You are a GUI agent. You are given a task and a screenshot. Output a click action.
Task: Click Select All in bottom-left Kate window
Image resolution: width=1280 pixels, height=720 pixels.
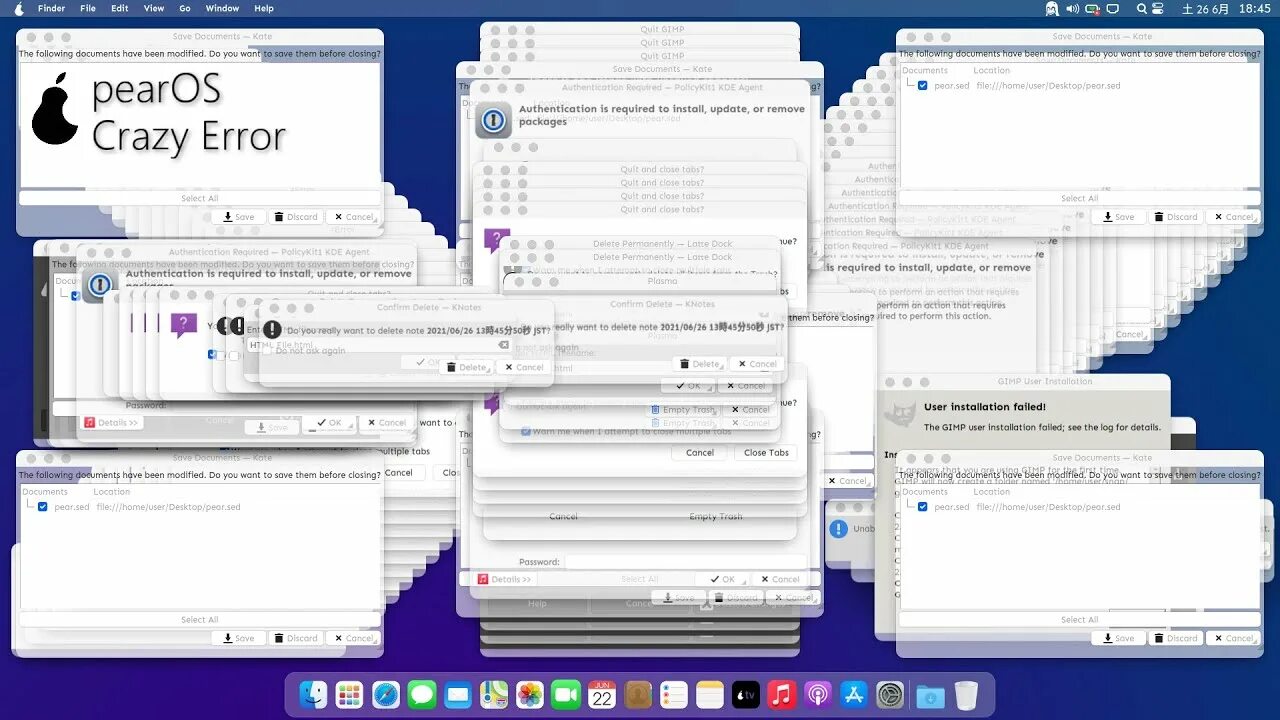coord(200,620)
